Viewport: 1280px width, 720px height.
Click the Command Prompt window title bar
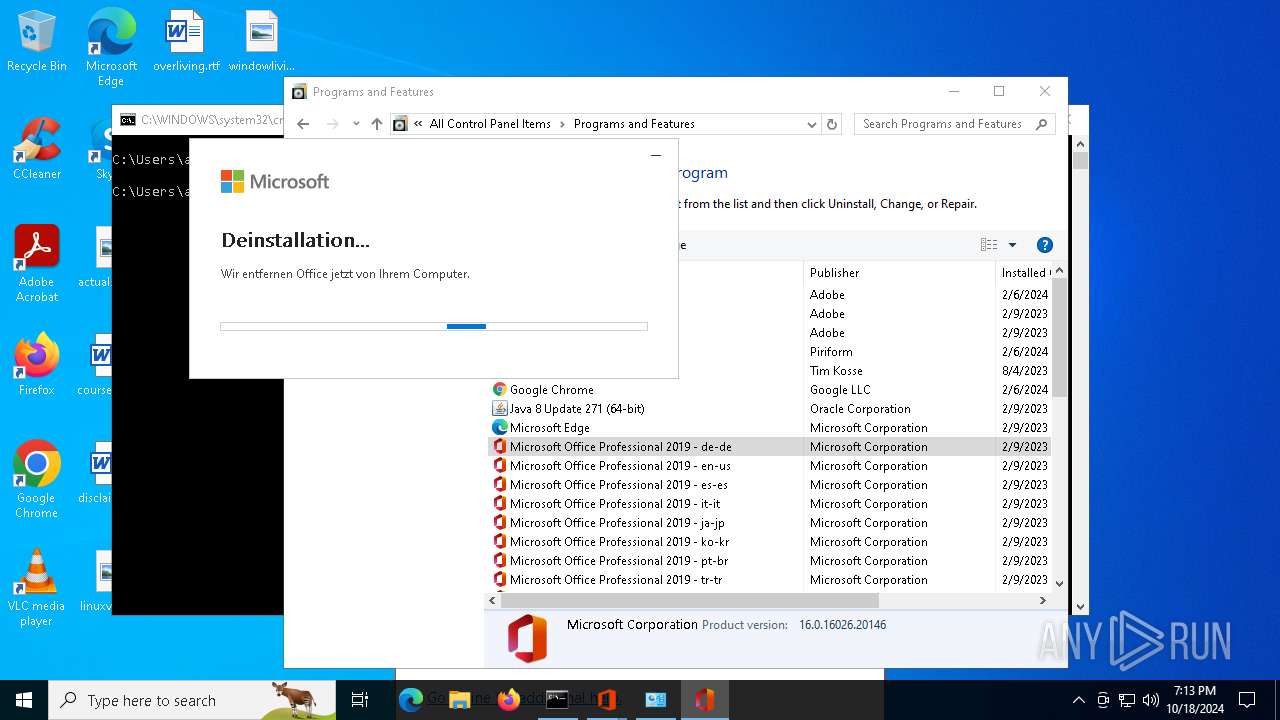point(198,120)
